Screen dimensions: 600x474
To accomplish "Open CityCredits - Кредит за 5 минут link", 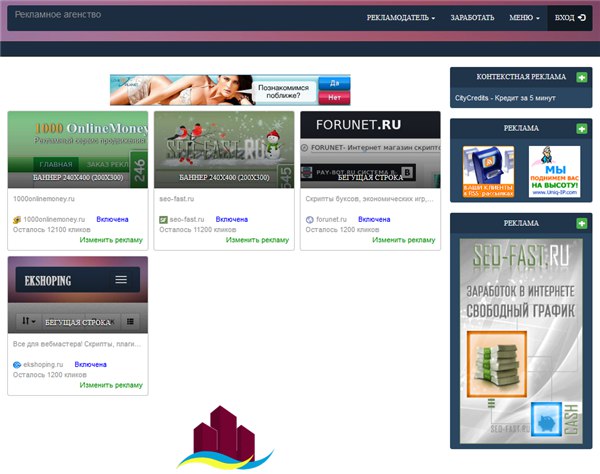I will 505,98.
